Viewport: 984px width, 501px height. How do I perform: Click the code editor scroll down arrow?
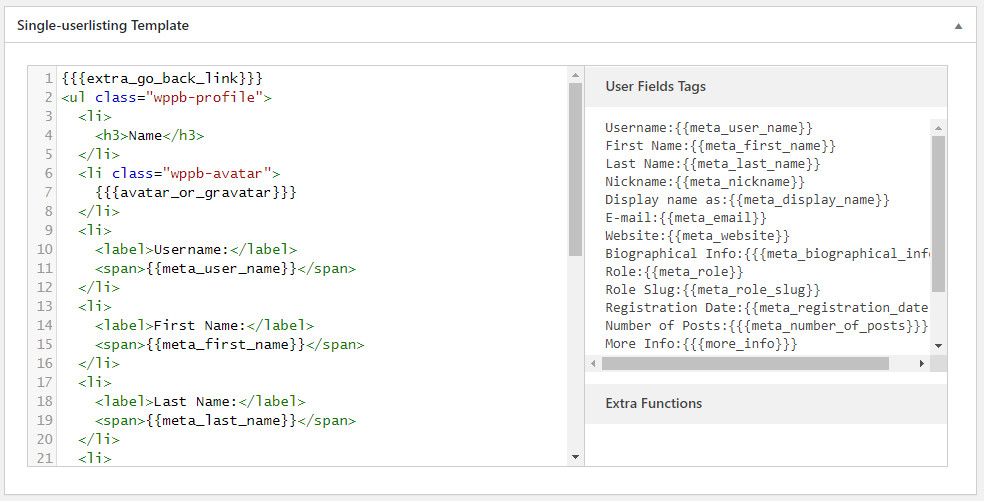tap(575, 457)
